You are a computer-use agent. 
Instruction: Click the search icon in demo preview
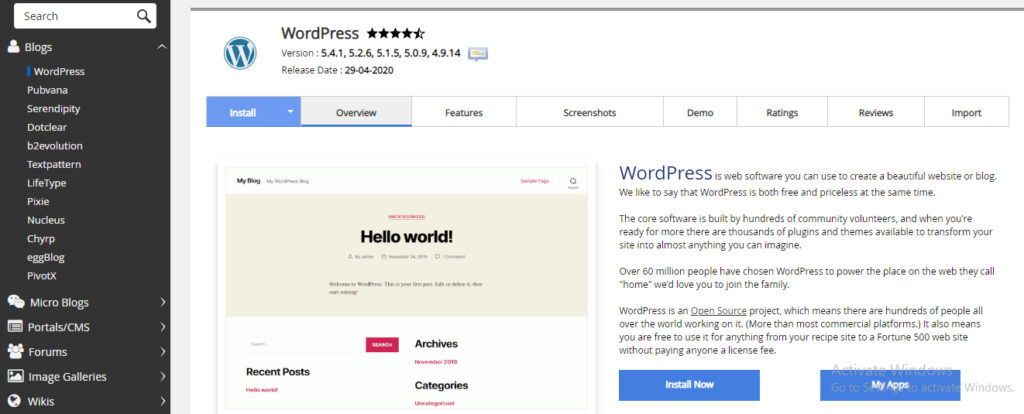point(573,182)
